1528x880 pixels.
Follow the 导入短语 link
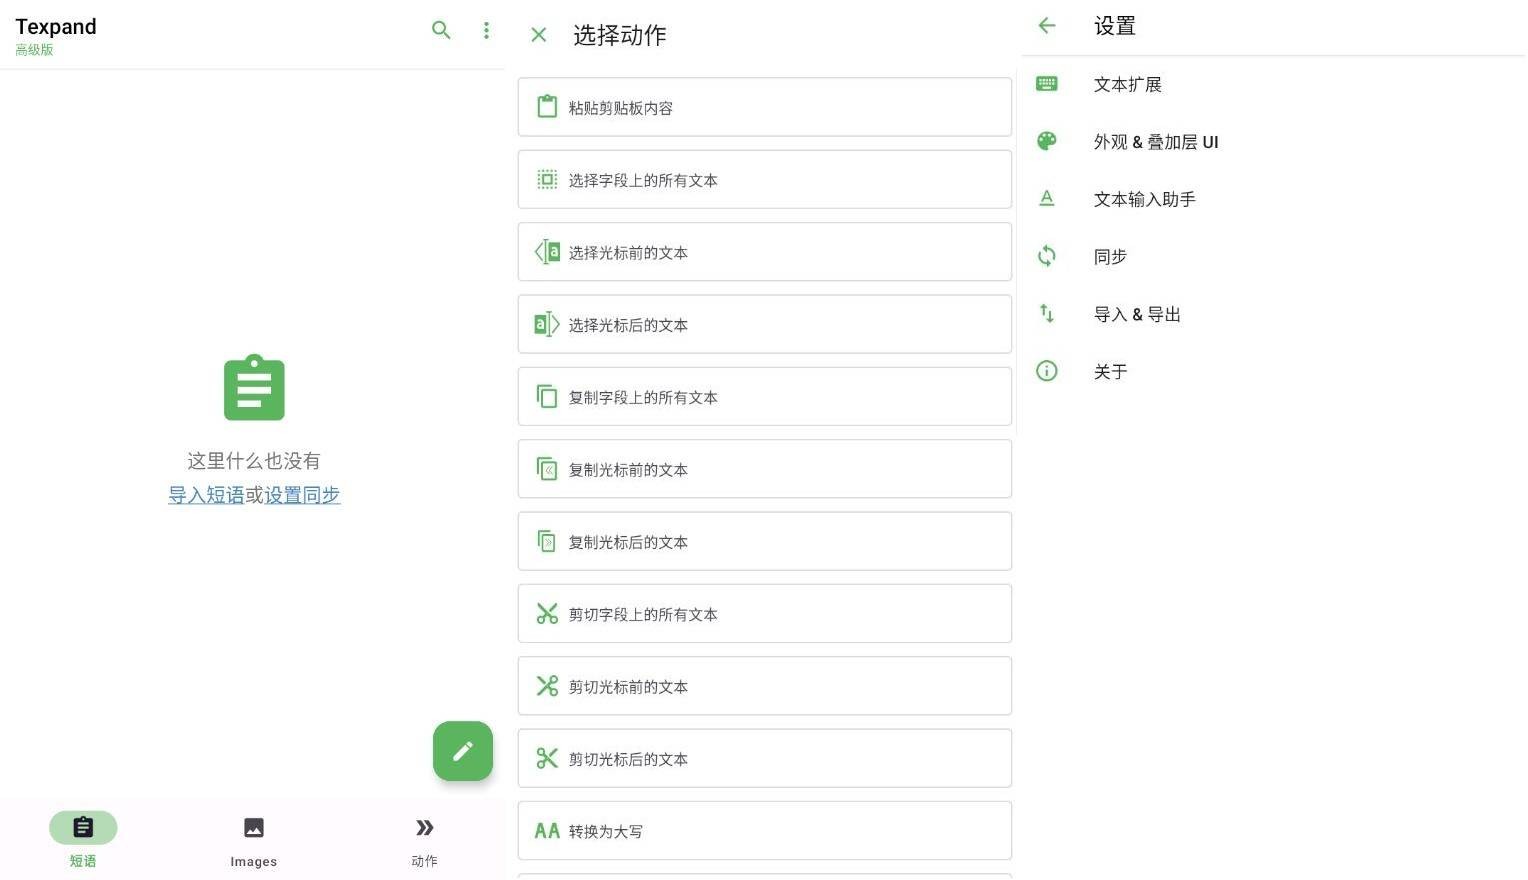click(x=206, y=495)
